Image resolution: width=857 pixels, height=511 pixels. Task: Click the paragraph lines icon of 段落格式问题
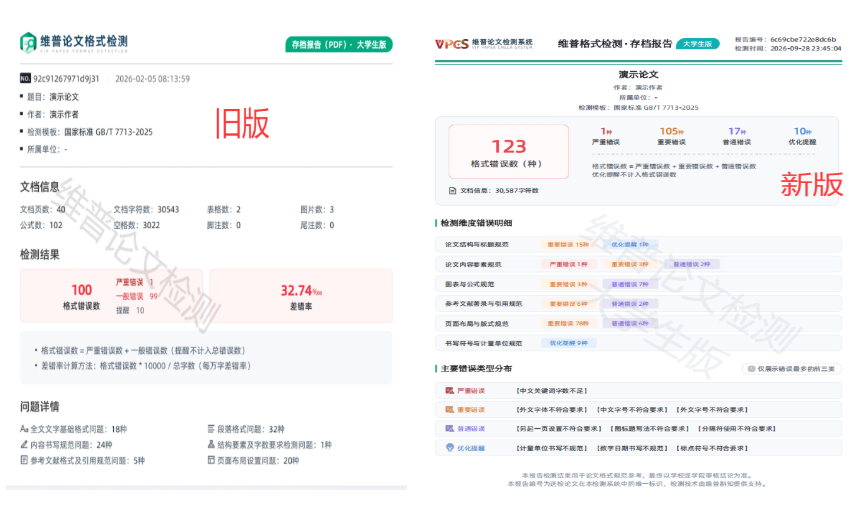(211, 429)
